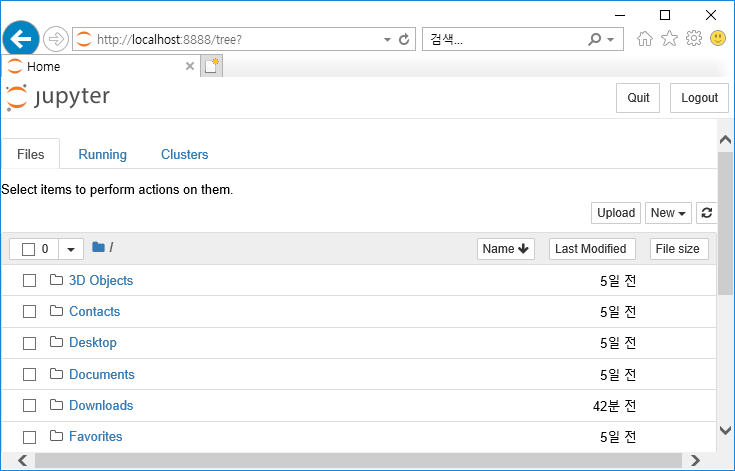Click the folder icon beside Documents

pos(56,374)
